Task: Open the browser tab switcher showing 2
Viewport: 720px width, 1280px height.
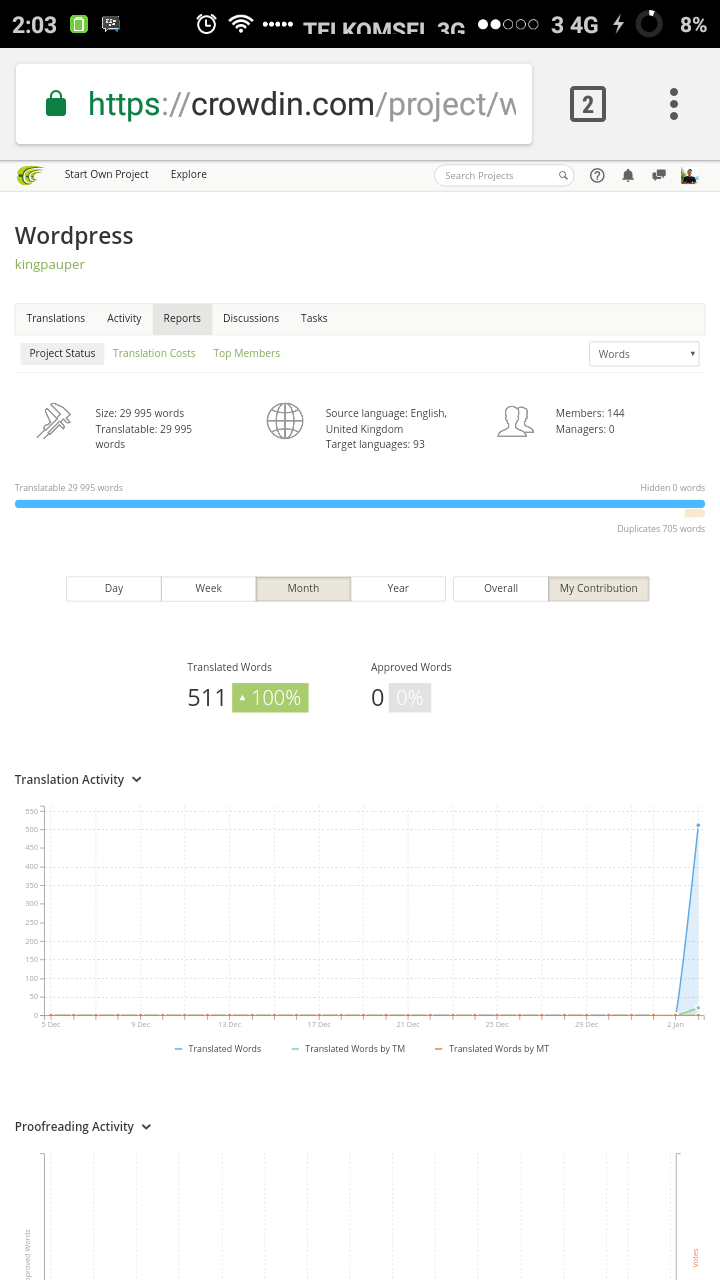Action: (x=588, y=104)
